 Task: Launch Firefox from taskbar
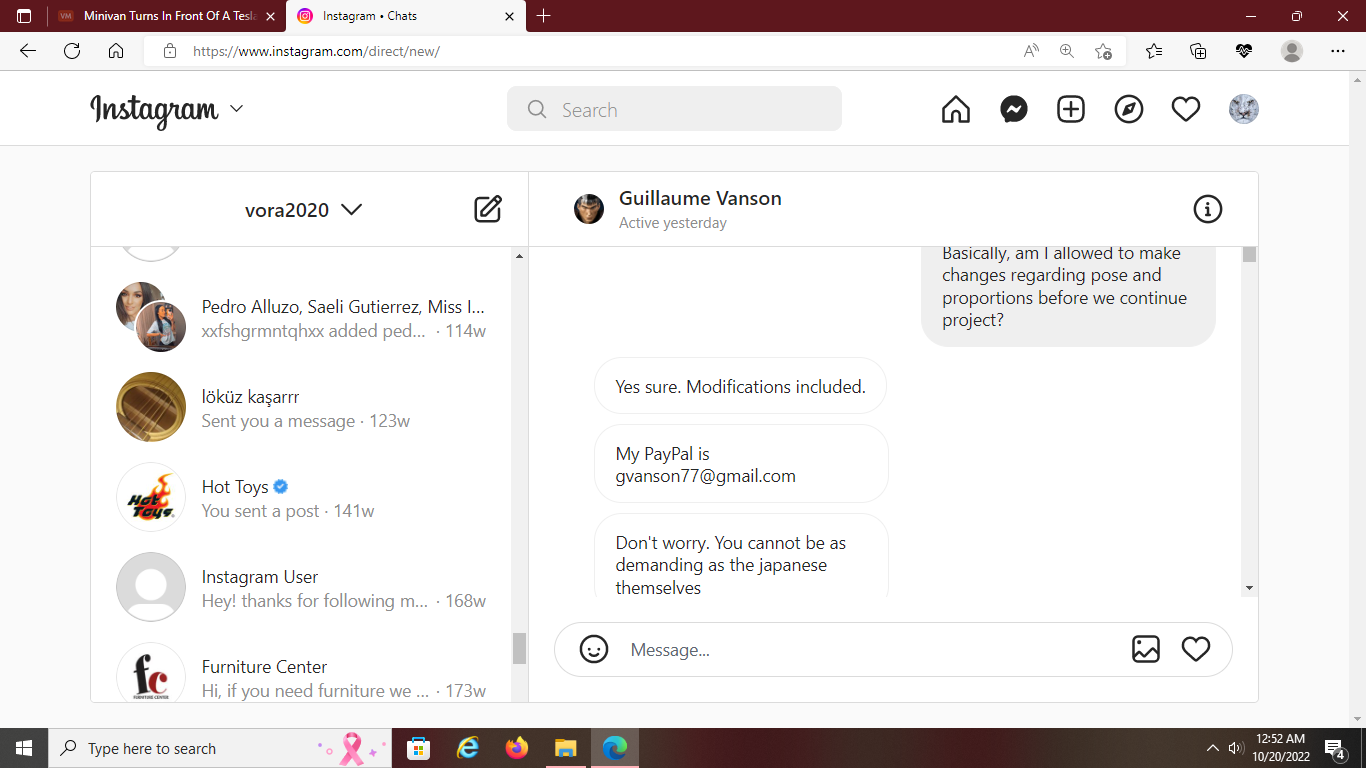[516, 748]
